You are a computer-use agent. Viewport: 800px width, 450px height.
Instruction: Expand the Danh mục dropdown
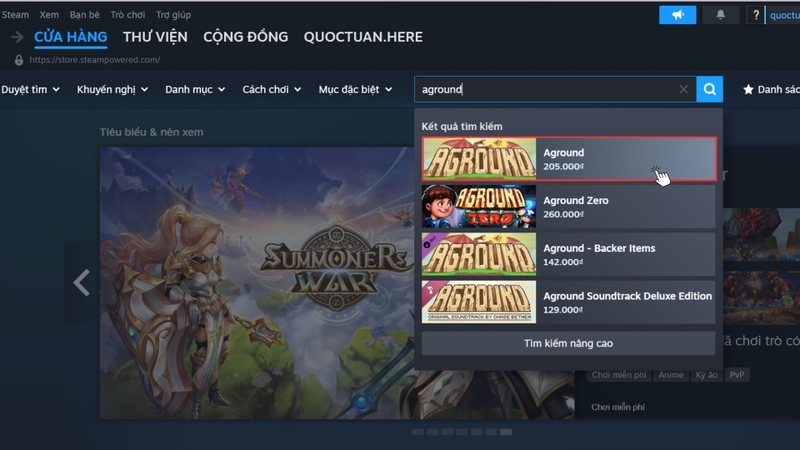click(195, 90)
